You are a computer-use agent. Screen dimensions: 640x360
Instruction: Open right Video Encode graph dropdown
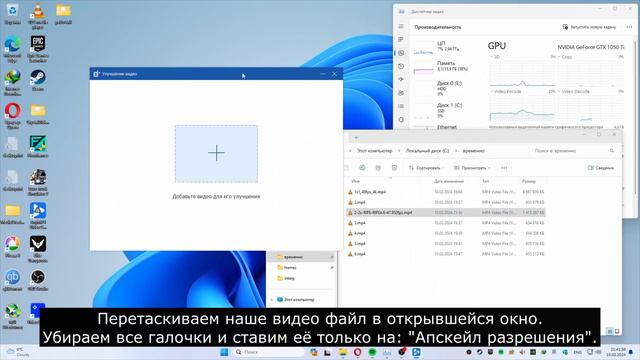(574, 91)
